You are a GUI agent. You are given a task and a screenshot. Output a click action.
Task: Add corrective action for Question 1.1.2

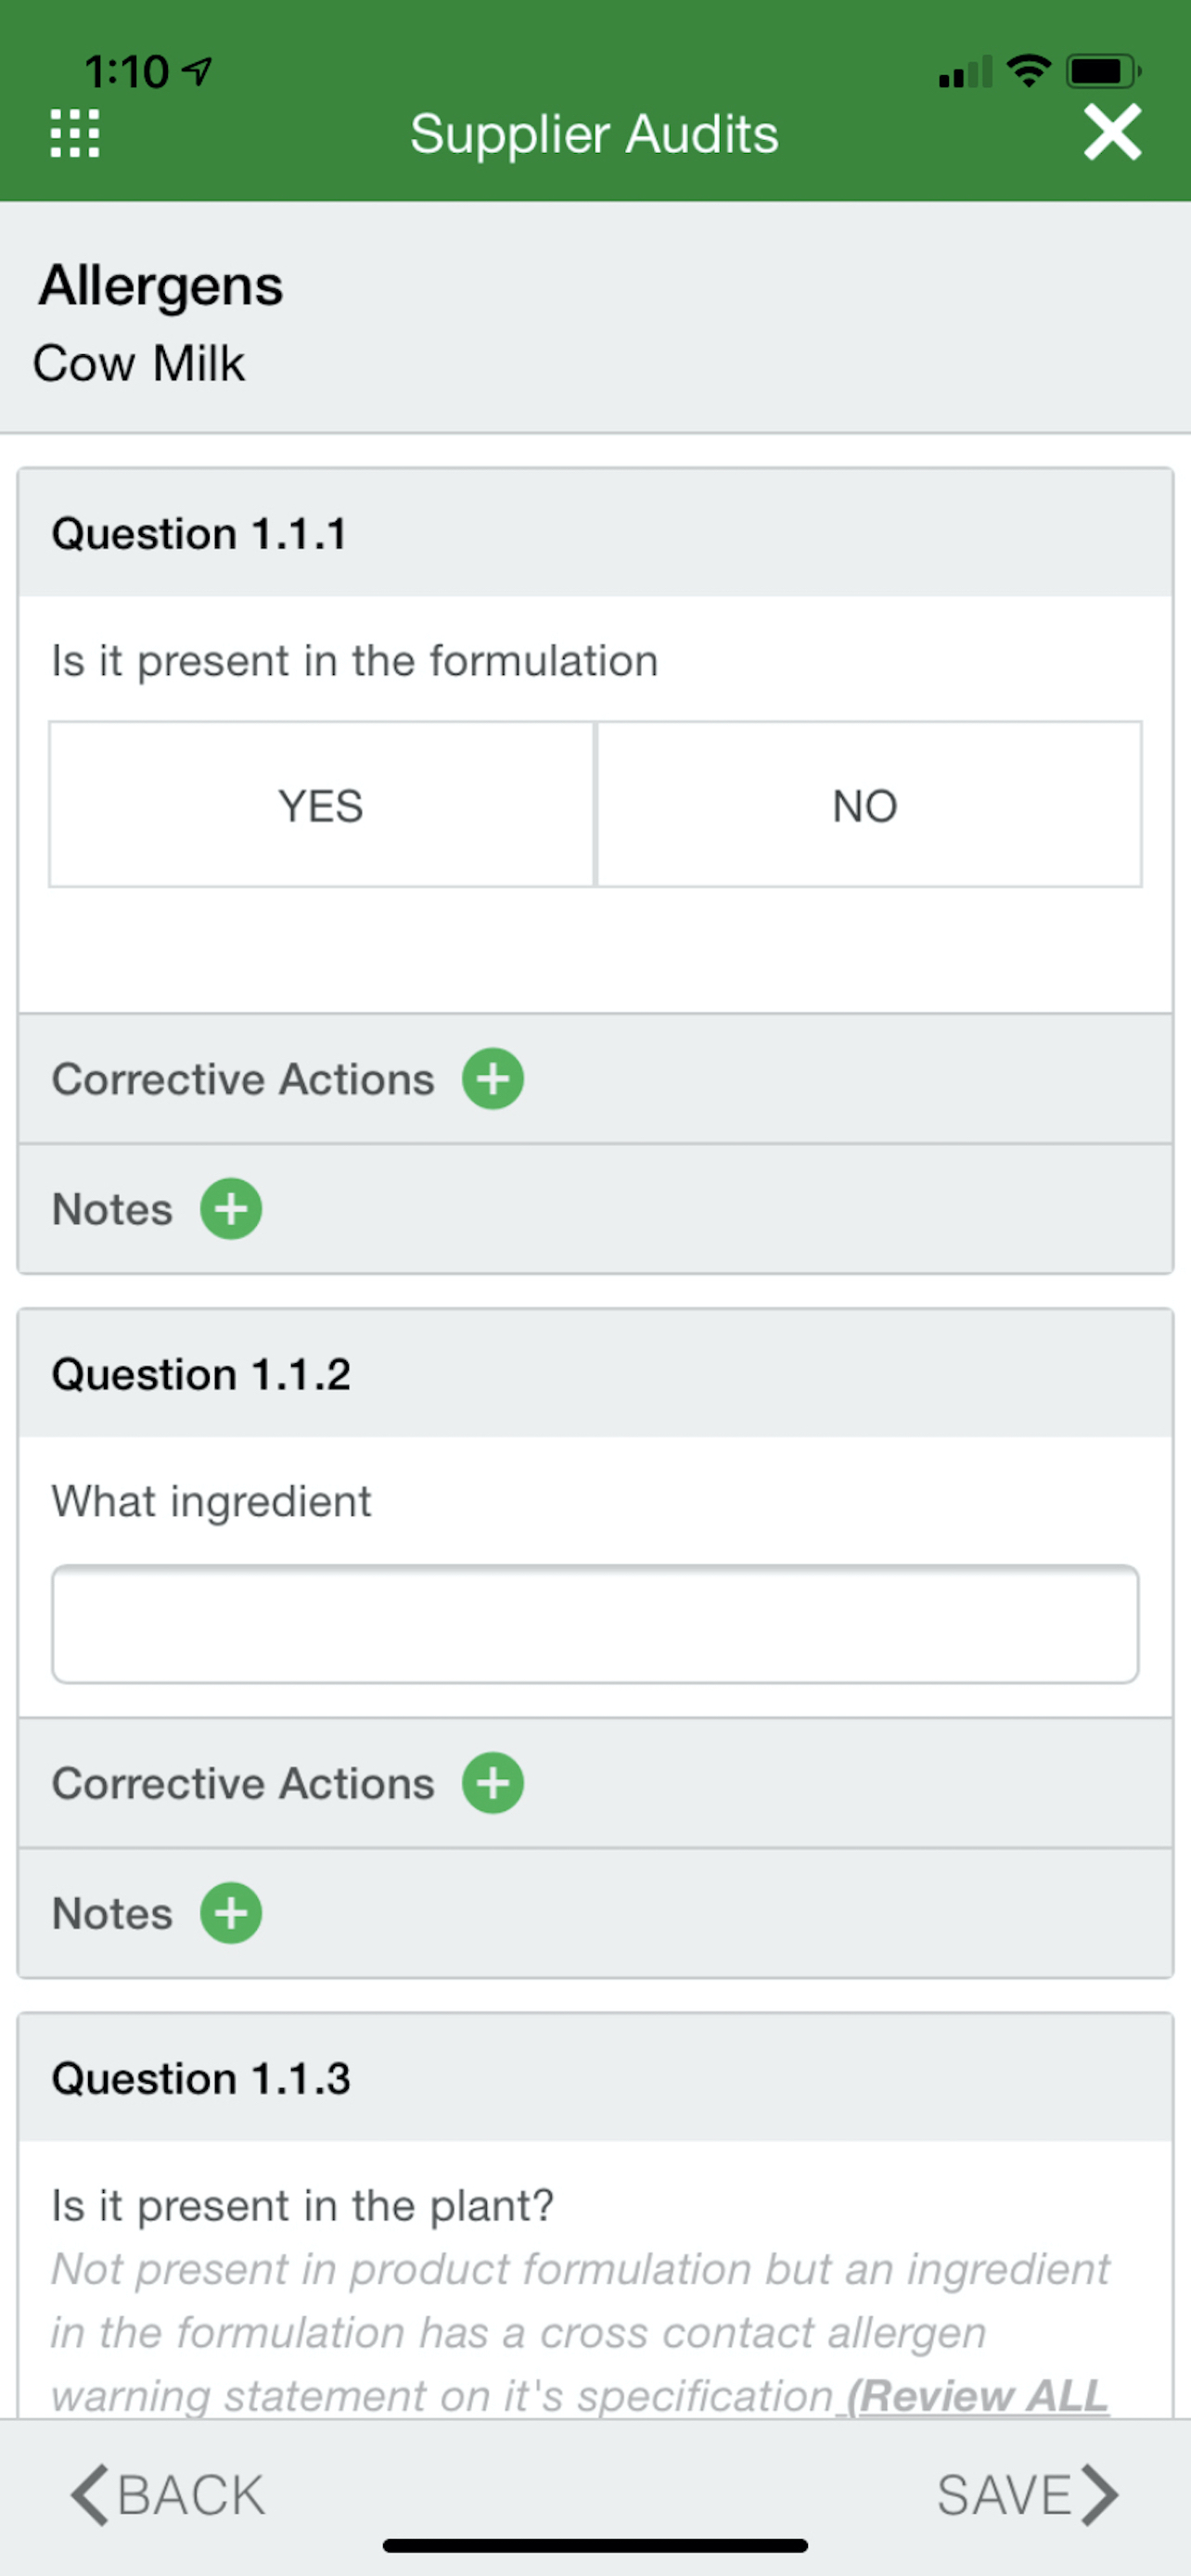[492, 1783]
